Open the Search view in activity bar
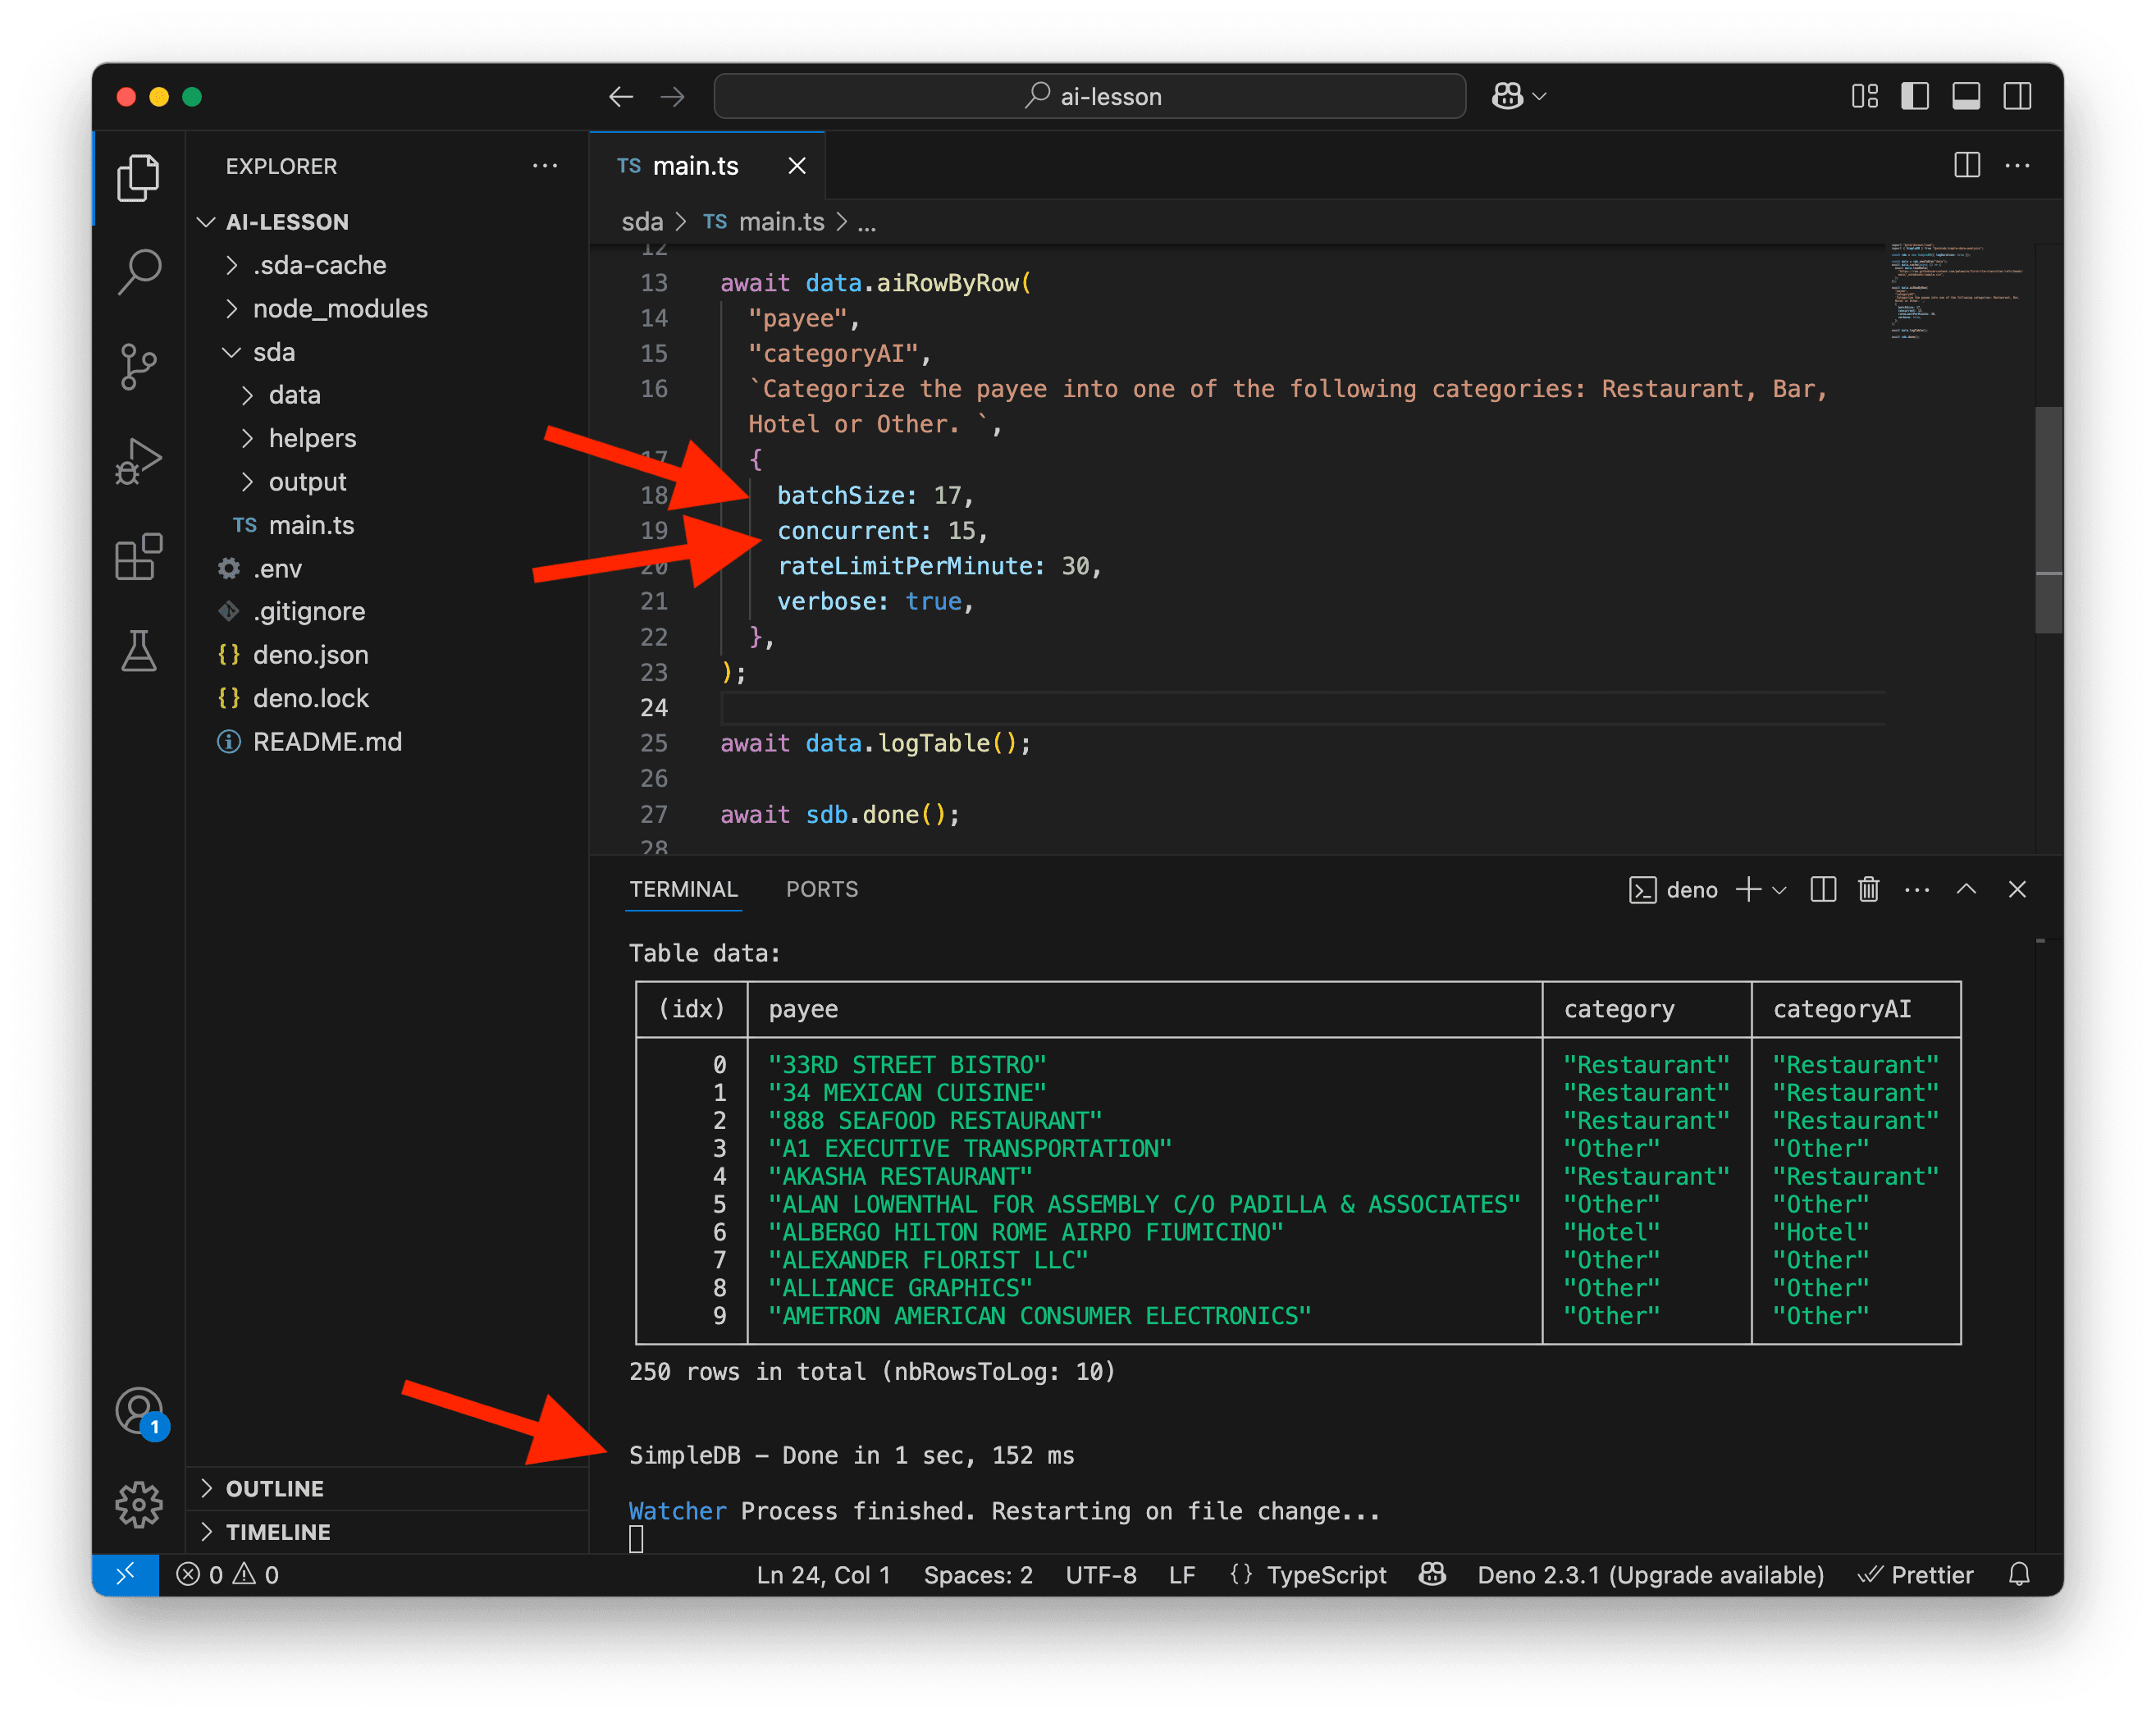Screen dimensions: 2156x1718 138,272
